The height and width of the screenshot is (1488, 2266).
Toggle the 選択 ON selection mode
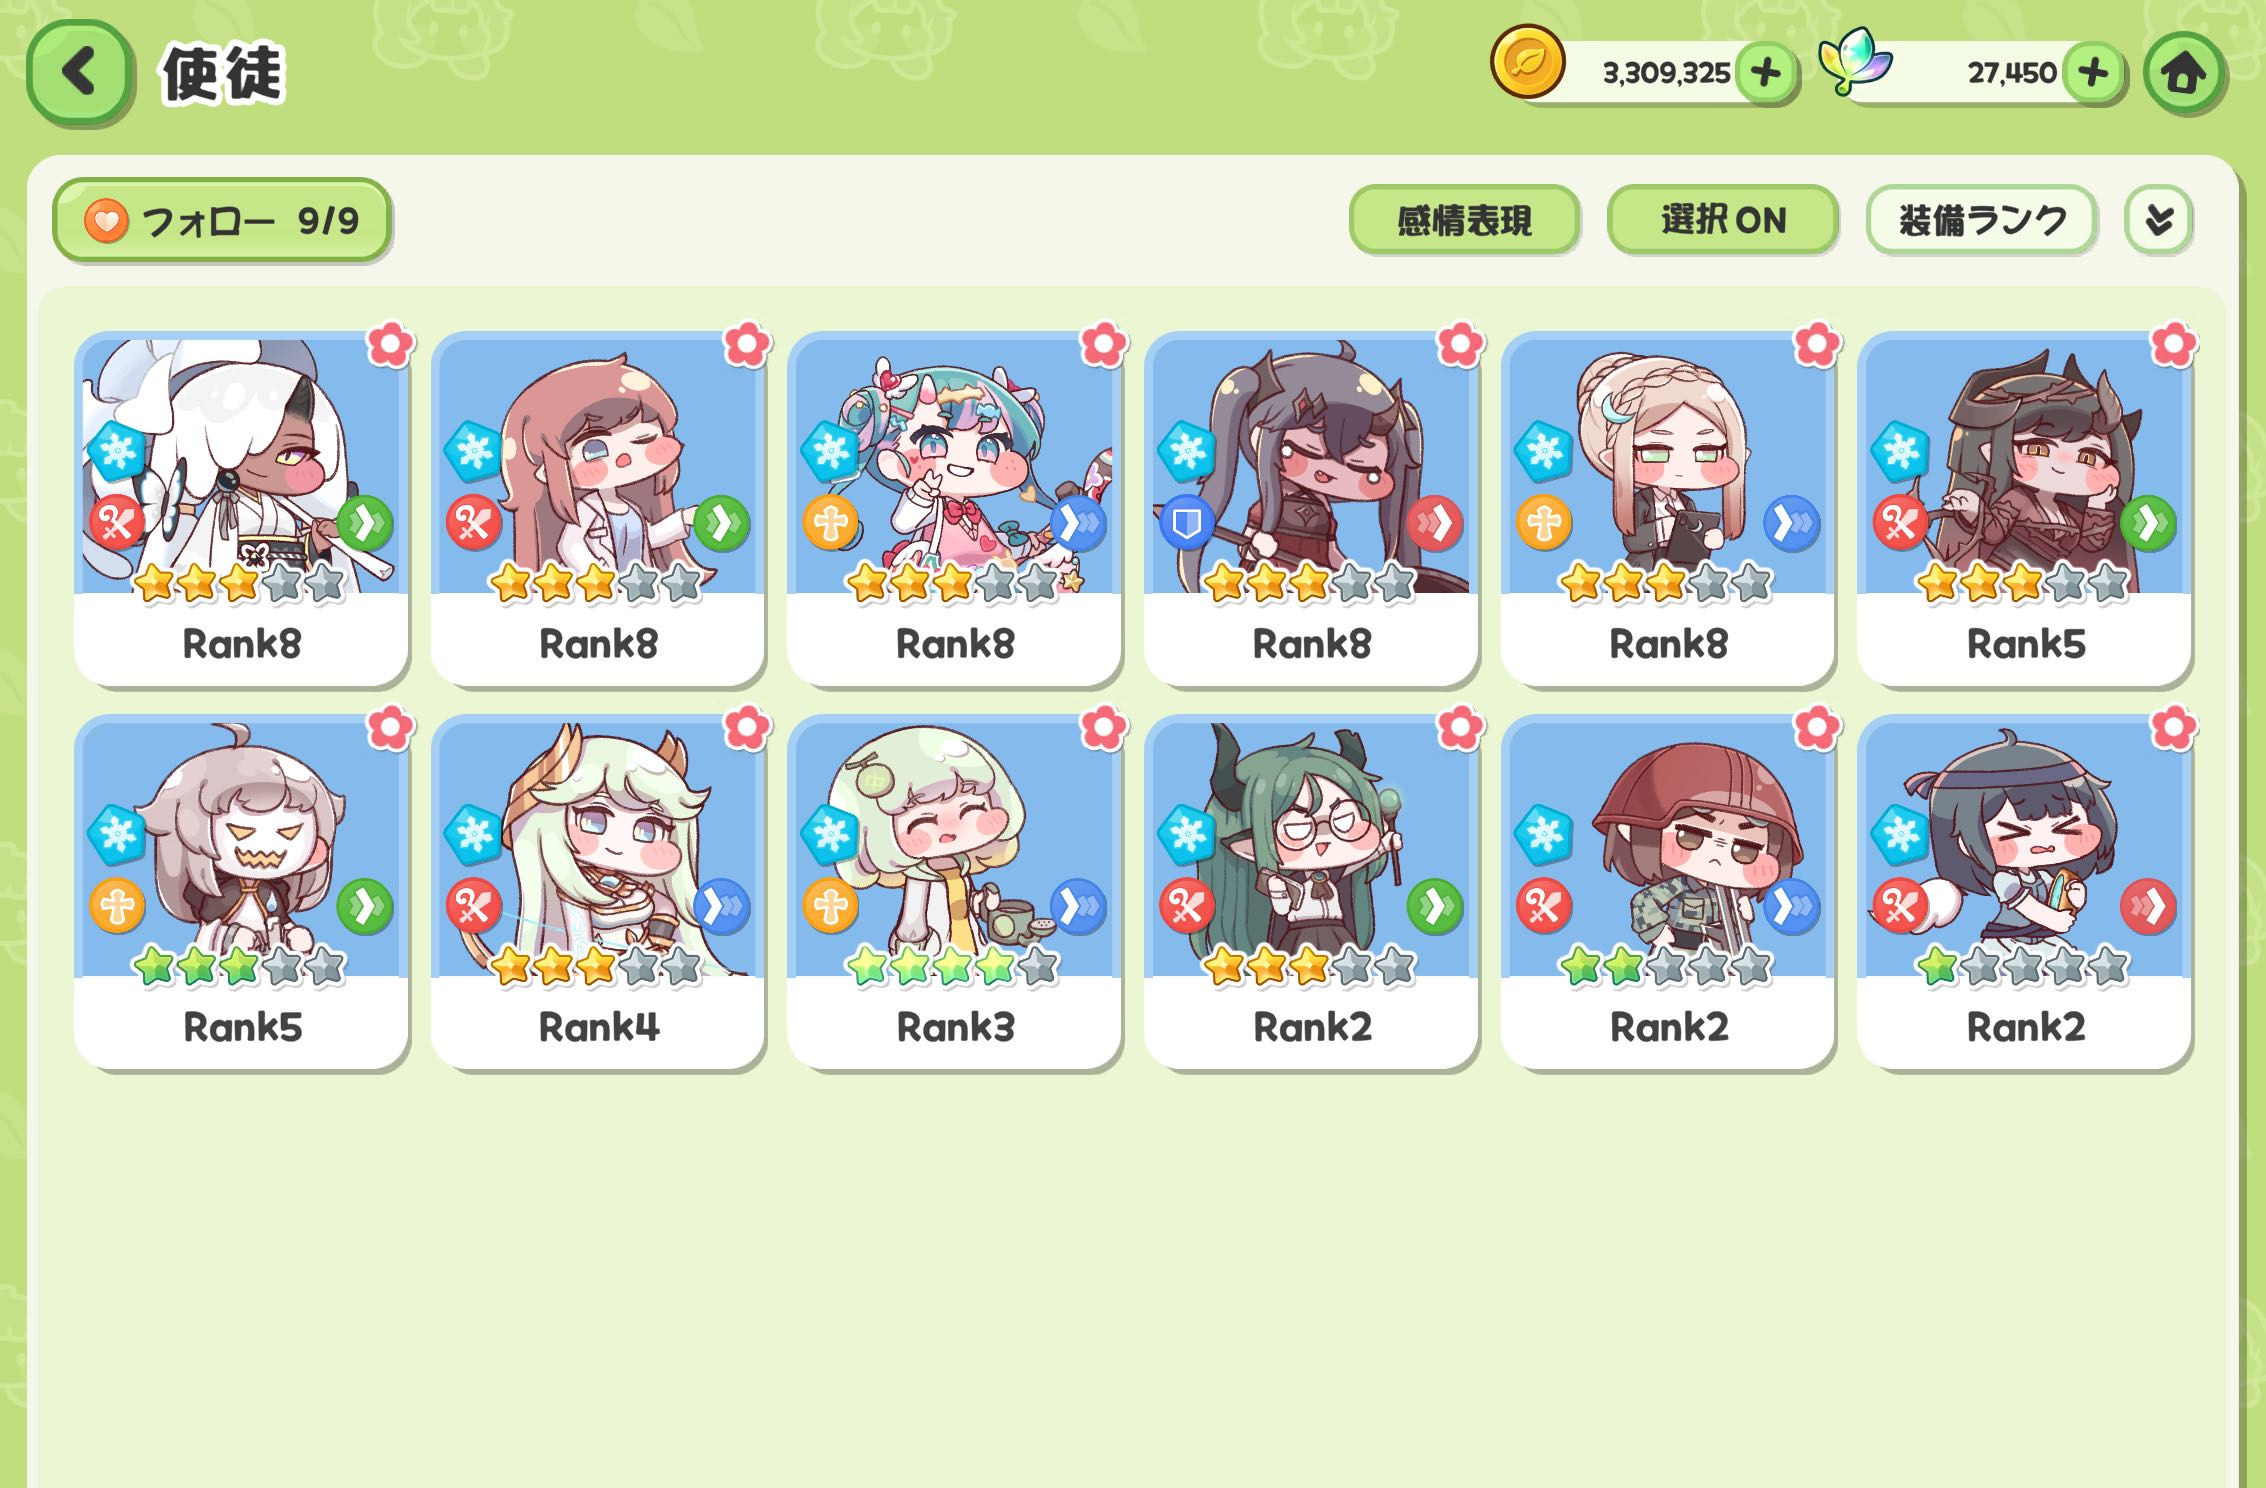(x=1723, y=220)
